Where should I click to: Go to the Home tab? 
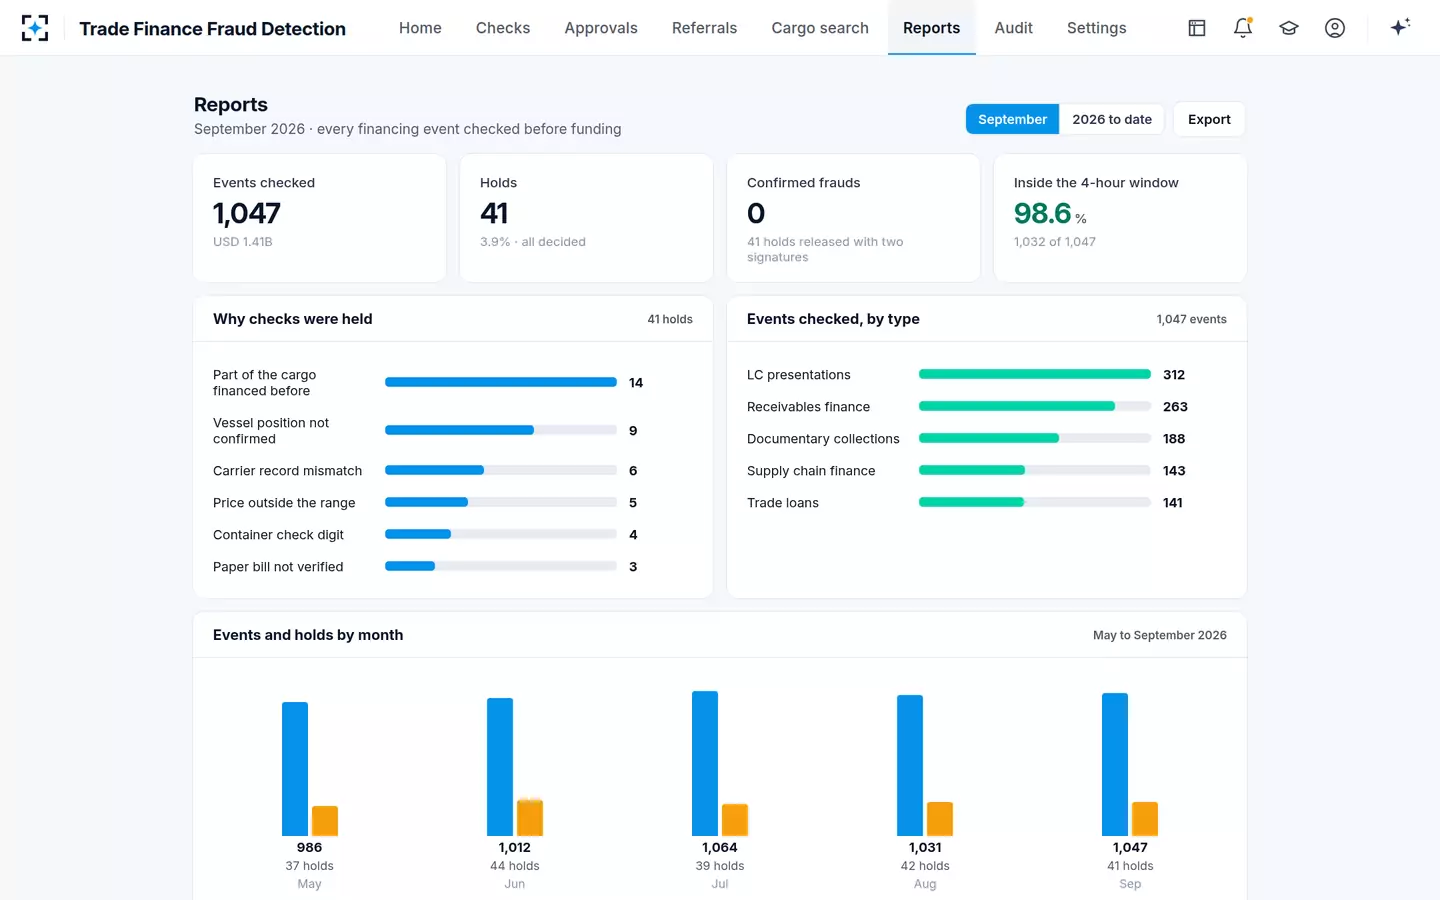coord(420,28)
